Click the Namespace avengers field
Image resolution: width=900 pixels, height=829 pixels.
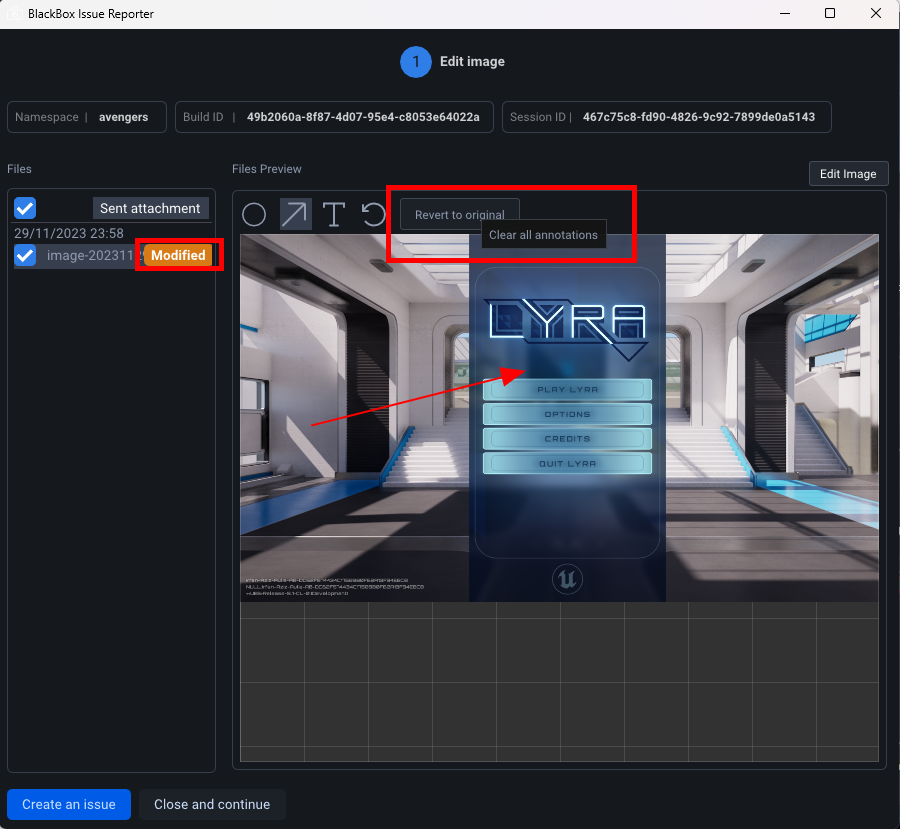coord(87,117)
